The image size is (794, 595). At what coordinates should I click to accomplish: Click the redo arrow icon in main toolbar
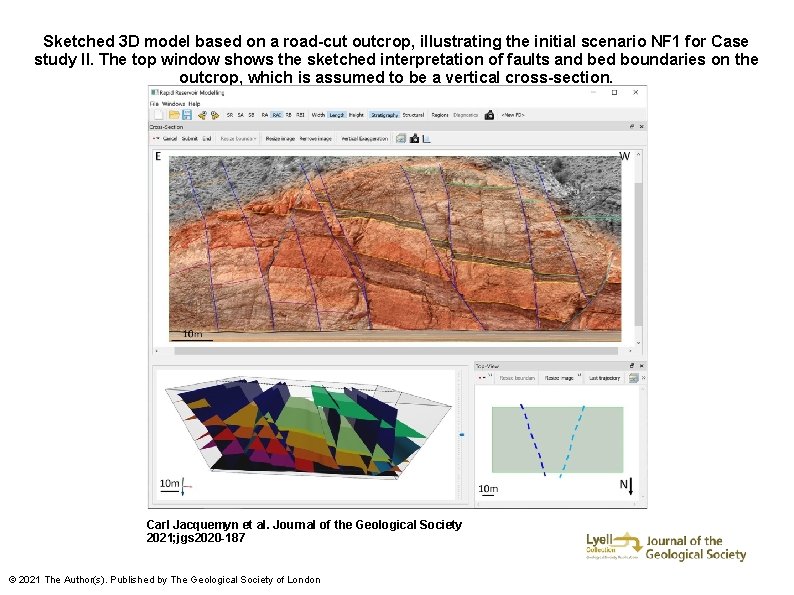click(215, 115)
